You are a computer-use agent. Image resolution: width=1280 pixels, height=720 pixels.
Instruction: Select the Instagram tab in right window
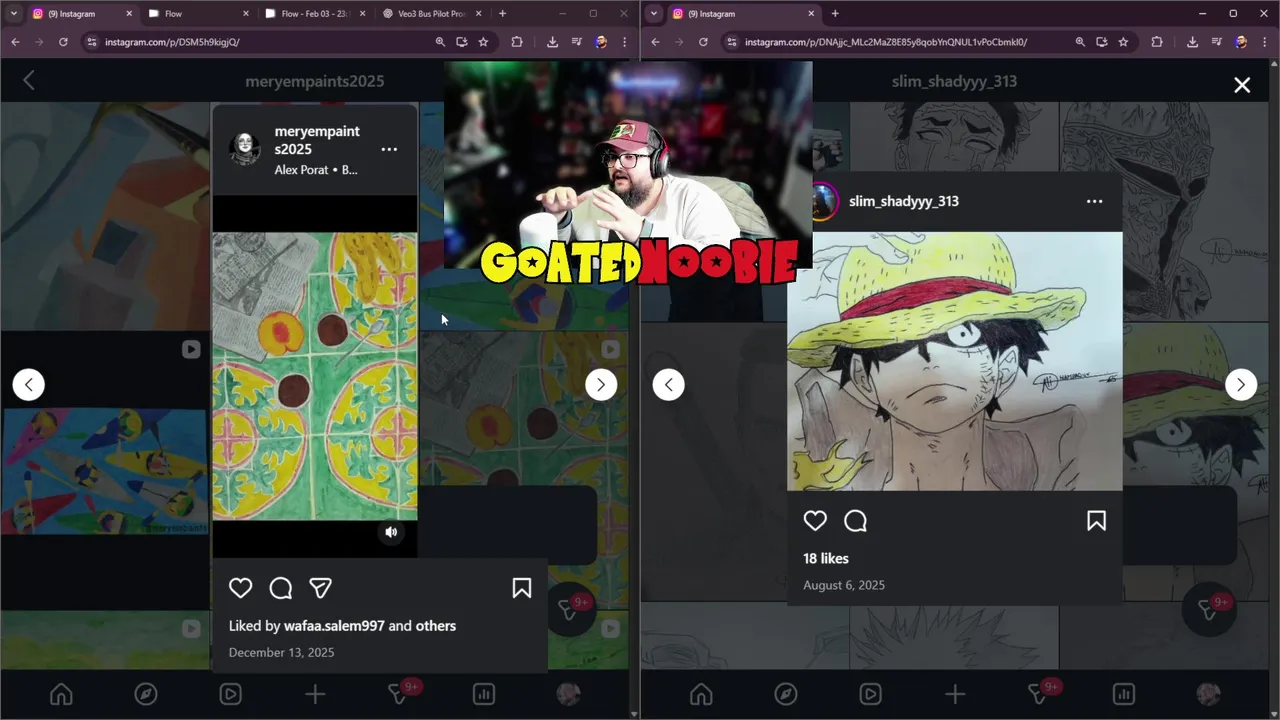745,14
